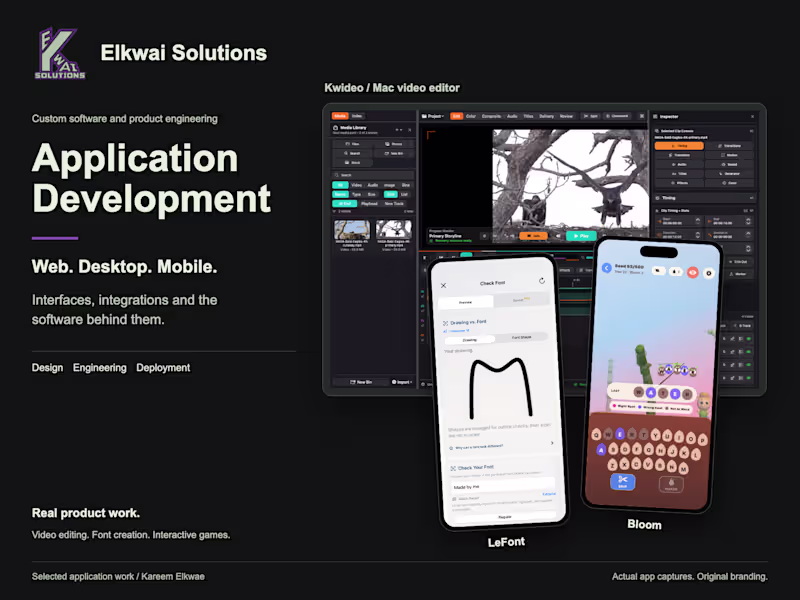Filter media by Image

389,185
